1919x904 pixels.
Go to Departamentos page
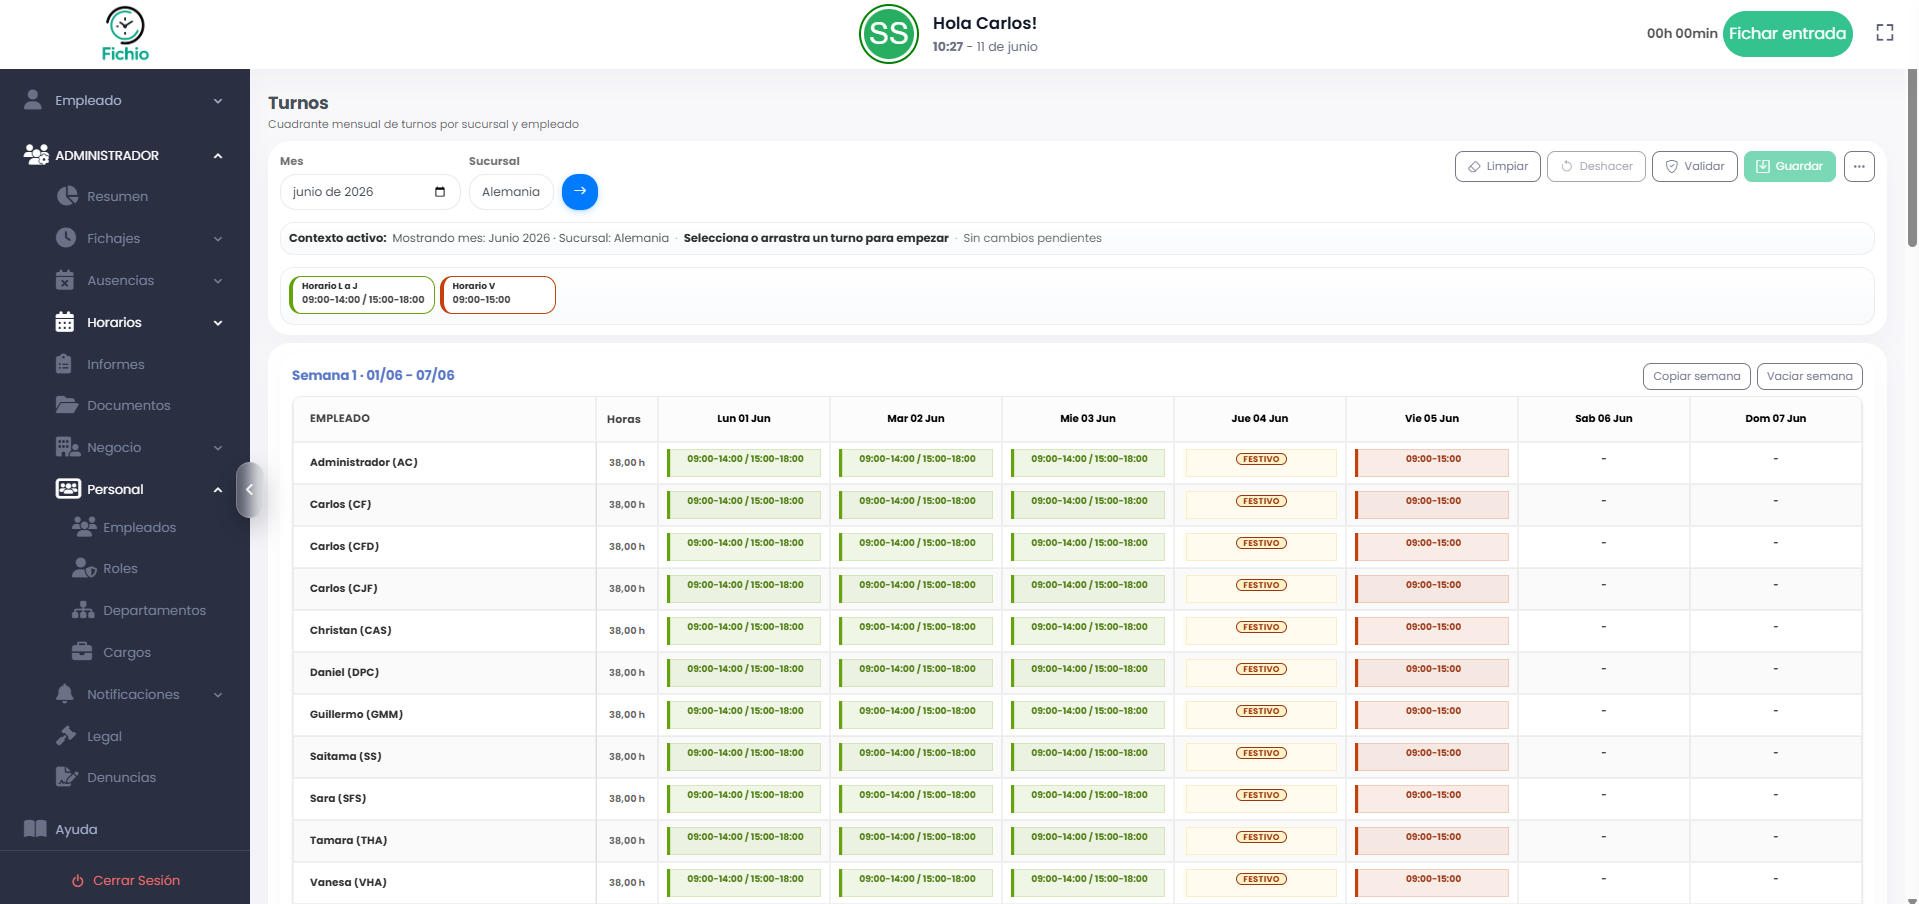pos(154,610)
